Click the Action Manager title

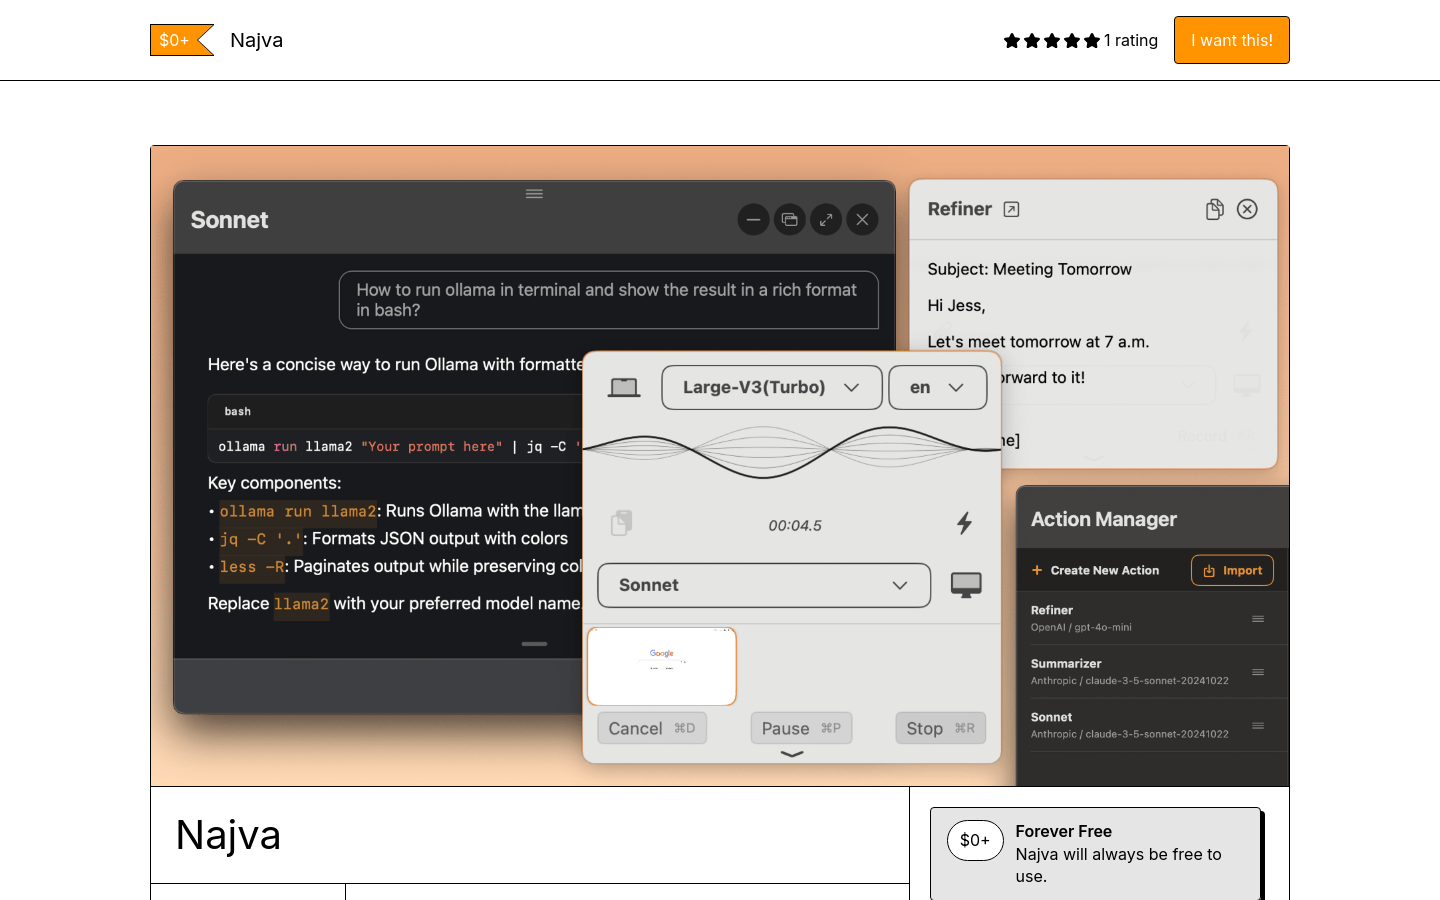pyautogui.click(x=1103, y=519)
